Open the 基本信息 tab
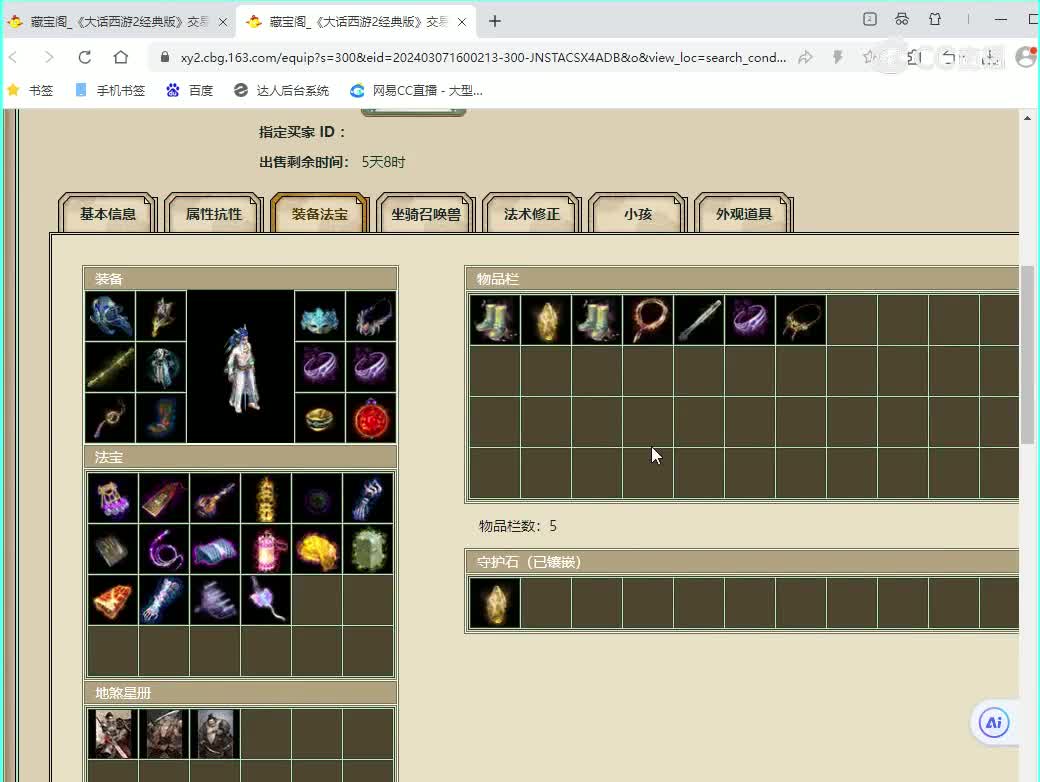 click(x=107, y=214)
